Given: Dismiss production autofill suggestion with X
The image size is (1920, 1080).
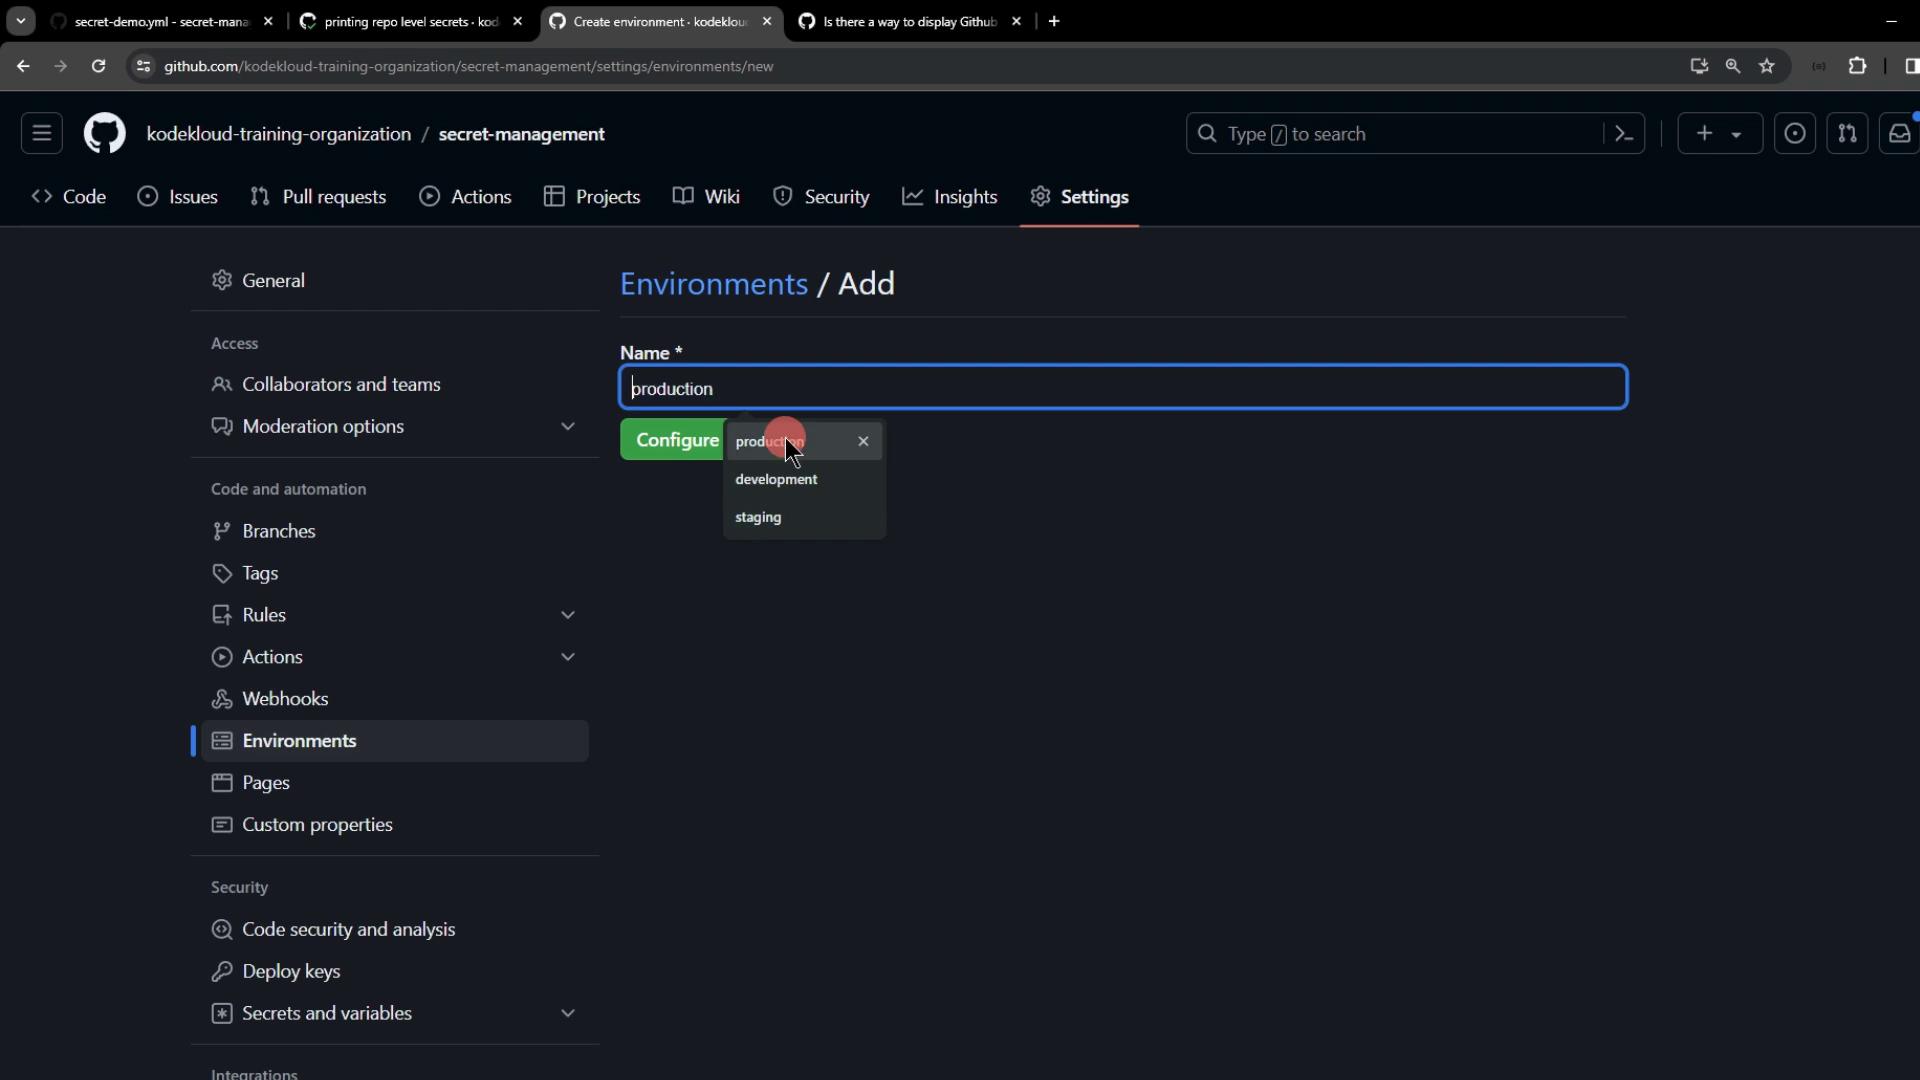Looking at the screenshot, I should 863,441.
